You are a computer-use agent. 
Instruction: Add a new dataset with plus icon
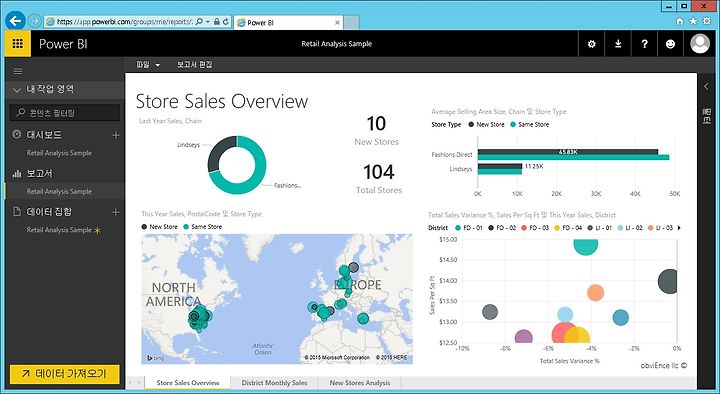[x=116, y=212]
